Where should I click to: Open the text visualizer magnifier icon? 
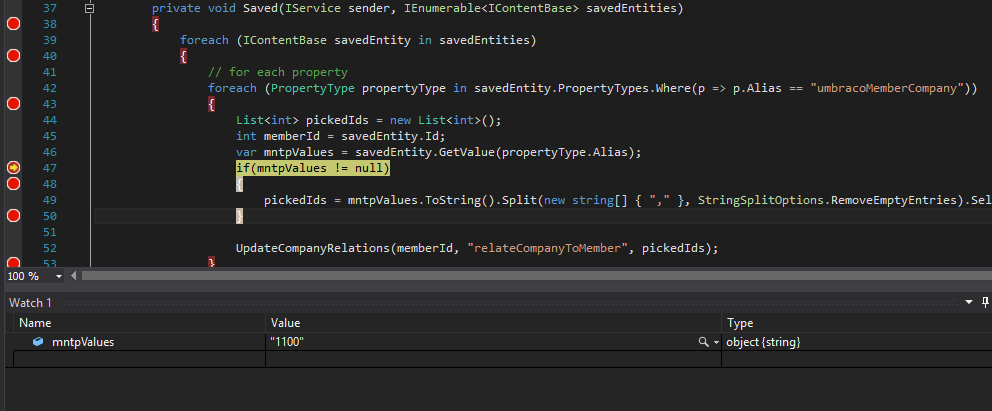pos(703,342)
